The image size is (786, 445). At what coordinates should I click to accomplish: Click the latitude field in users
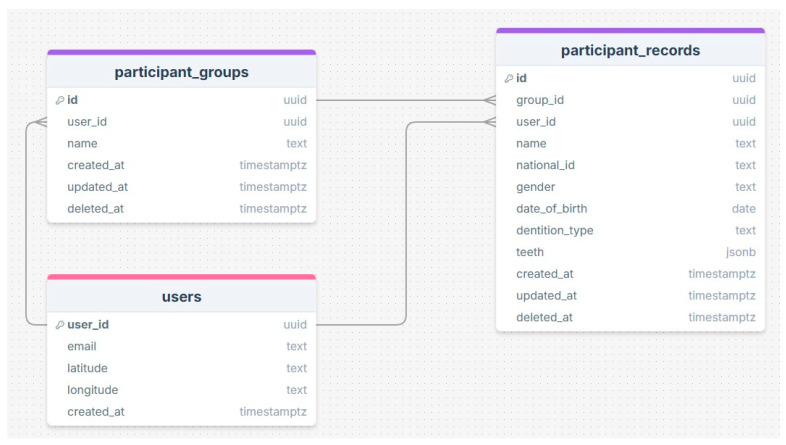181,368
